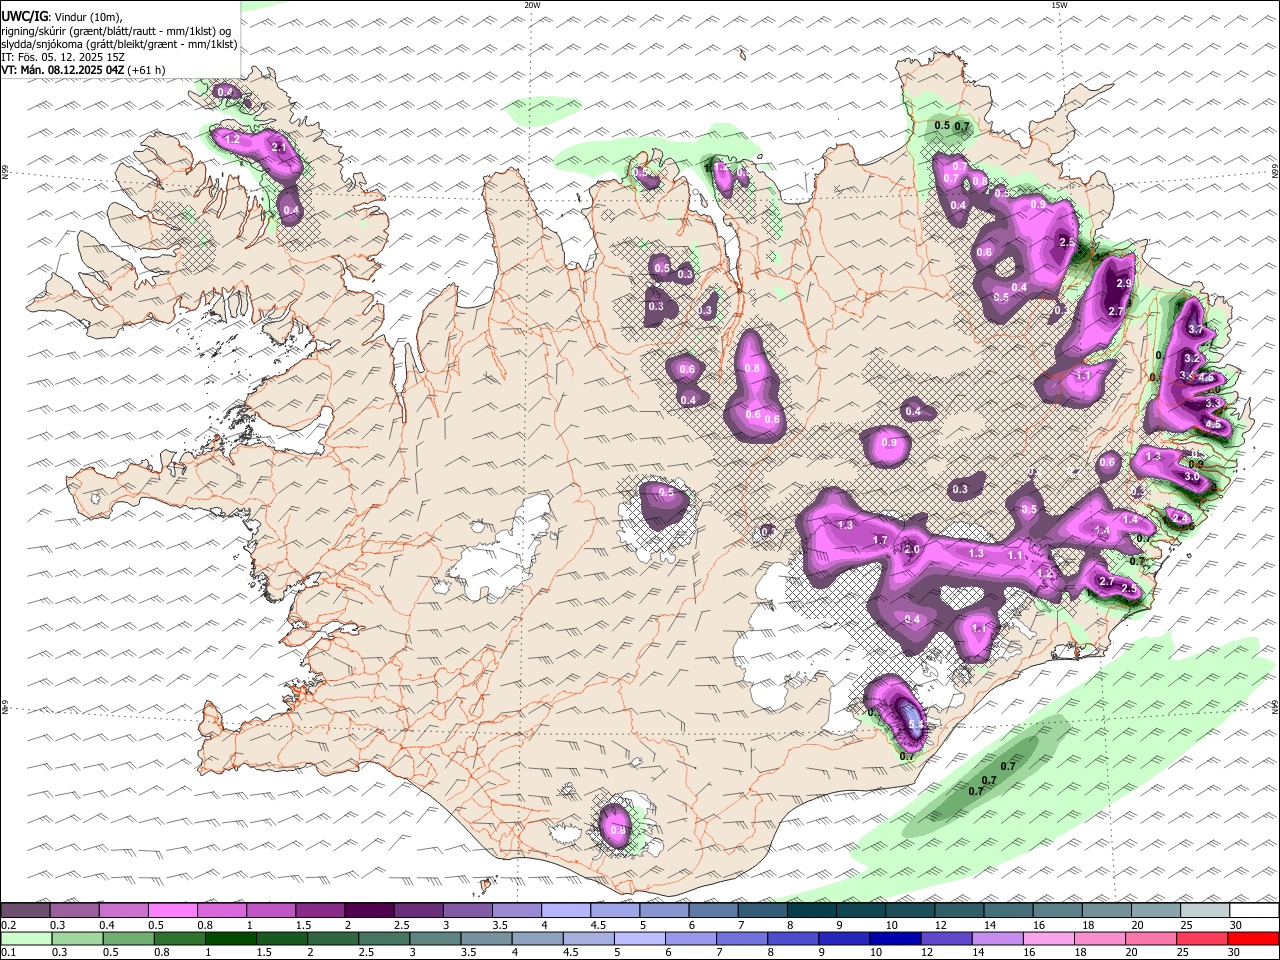Viewport: 1280px width, 960px height.
Task: Click the light gray swatch at snow scale 25
Action: coord(1203,911)
